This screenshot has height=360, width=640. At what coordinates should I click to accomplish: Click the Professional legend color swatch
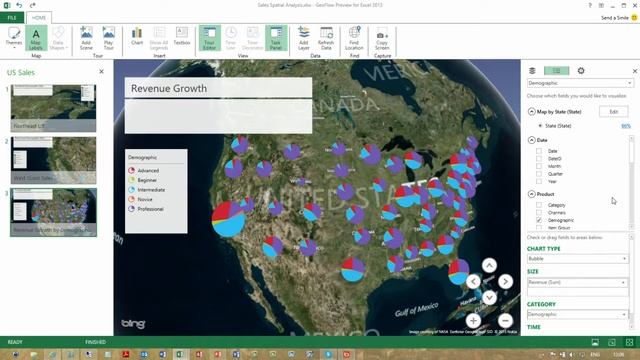point(131,209)
